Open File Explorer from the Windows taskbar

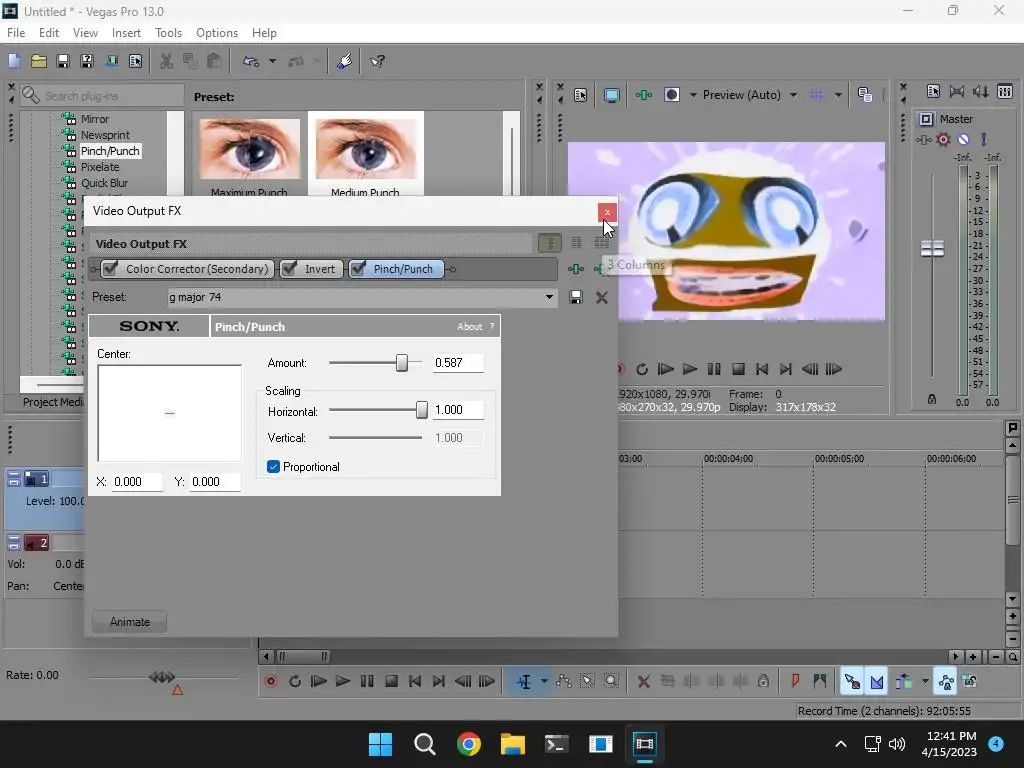513,744
